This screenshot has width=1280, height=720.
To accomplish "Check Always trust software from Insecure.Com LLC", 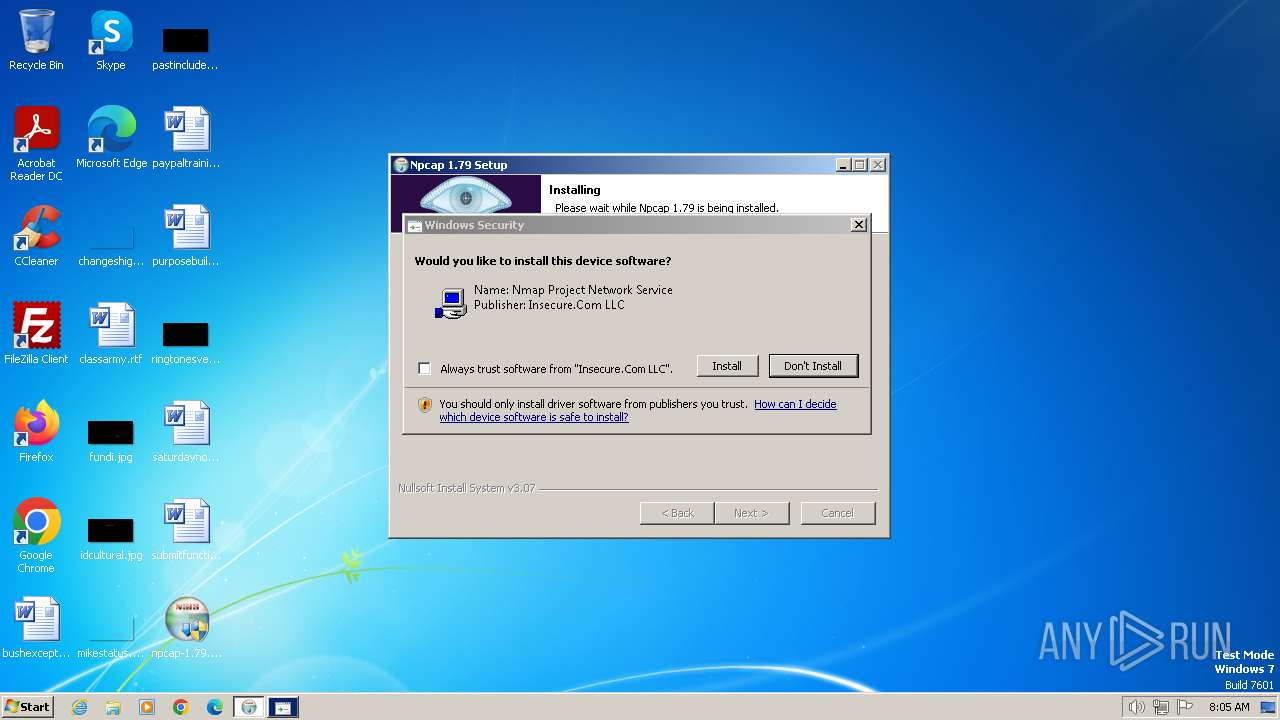I will tap(425, 369).
